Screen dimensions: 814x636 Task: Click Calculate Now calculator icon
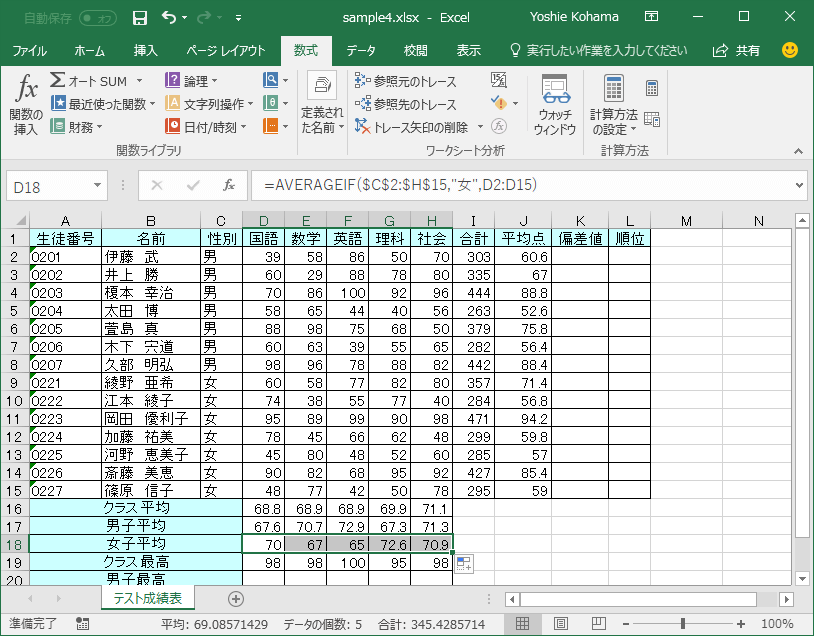[652, 88]
